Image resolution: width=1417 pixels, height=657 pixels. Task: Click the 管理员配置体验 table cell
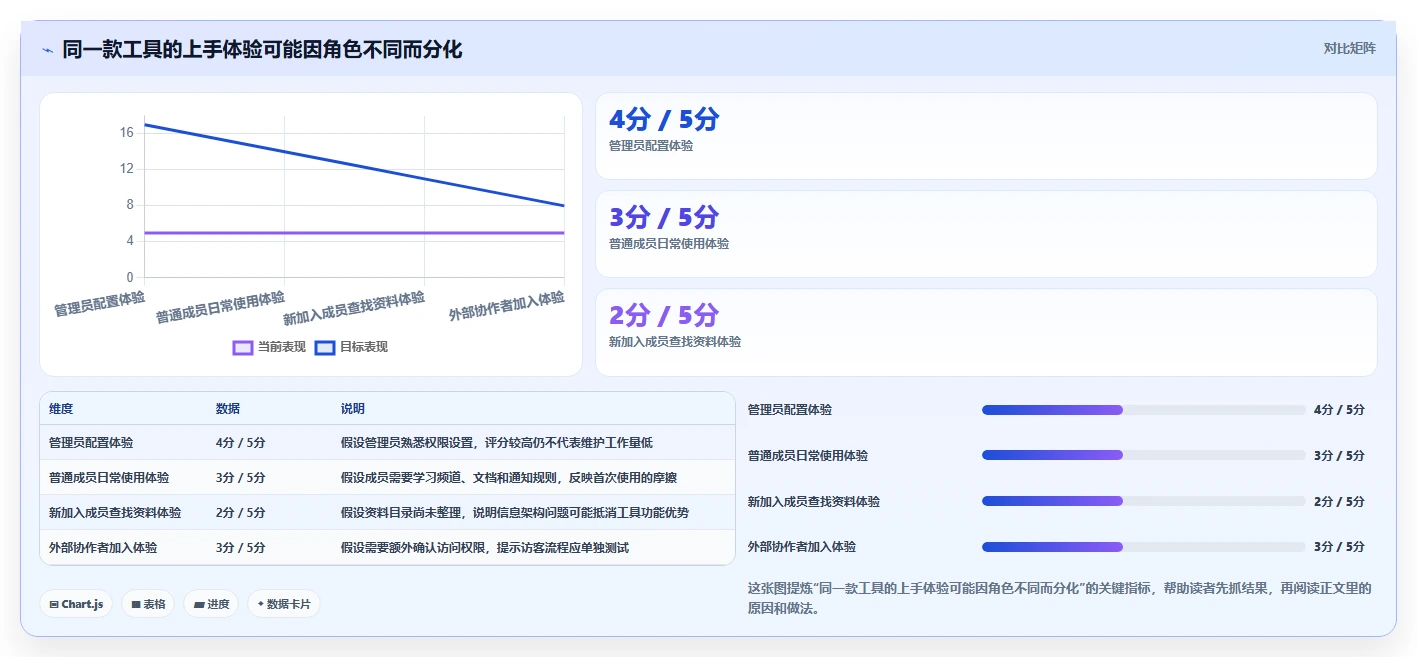pyautogui.click(x=91, y=442)
